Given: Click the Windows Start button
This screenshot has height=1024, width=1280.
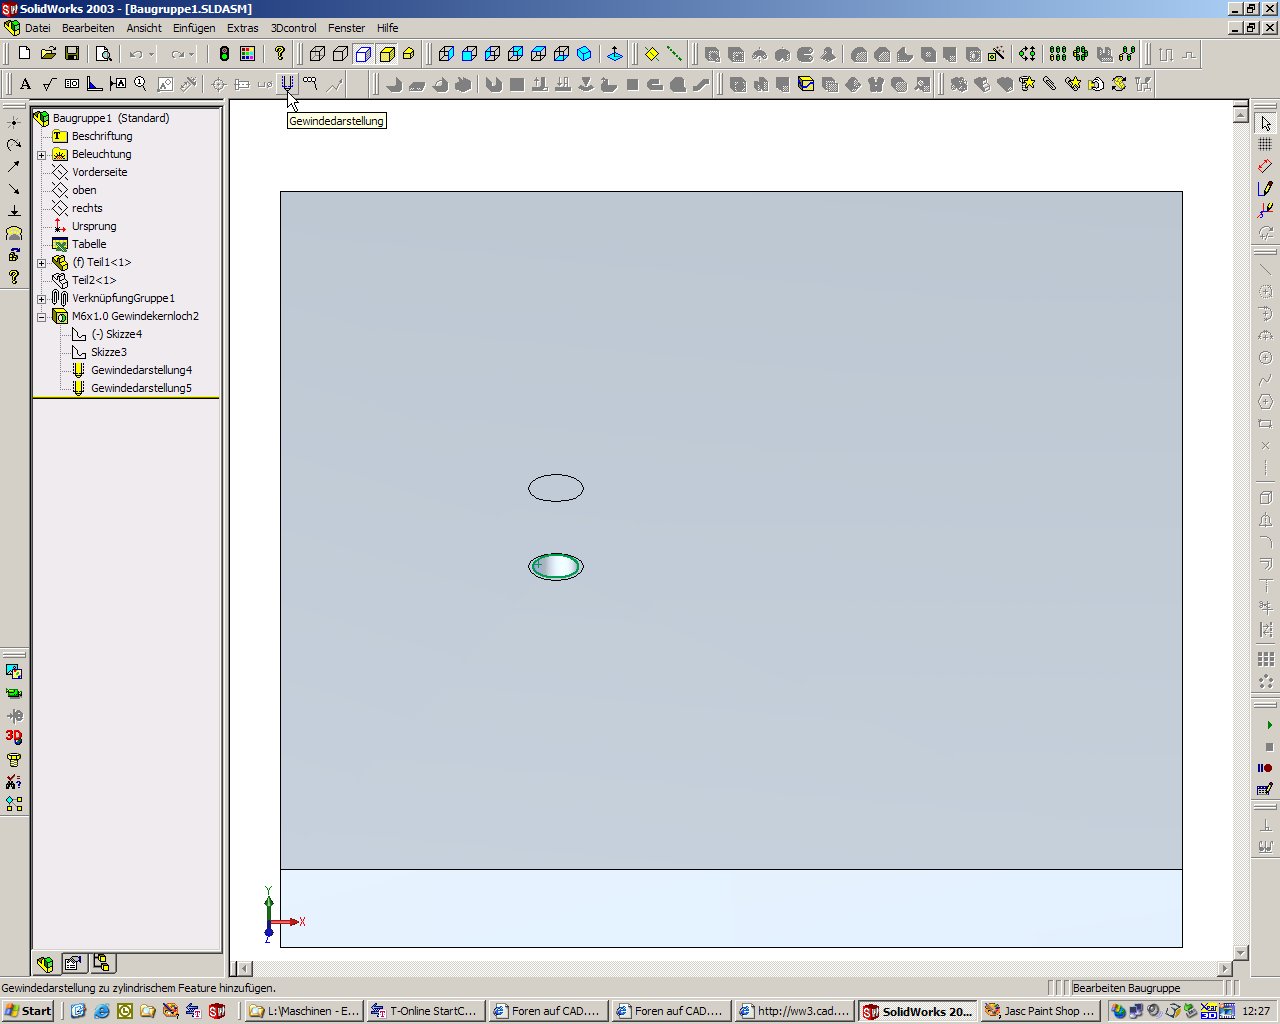Looking at the screenshot, I should (29, 1011).
